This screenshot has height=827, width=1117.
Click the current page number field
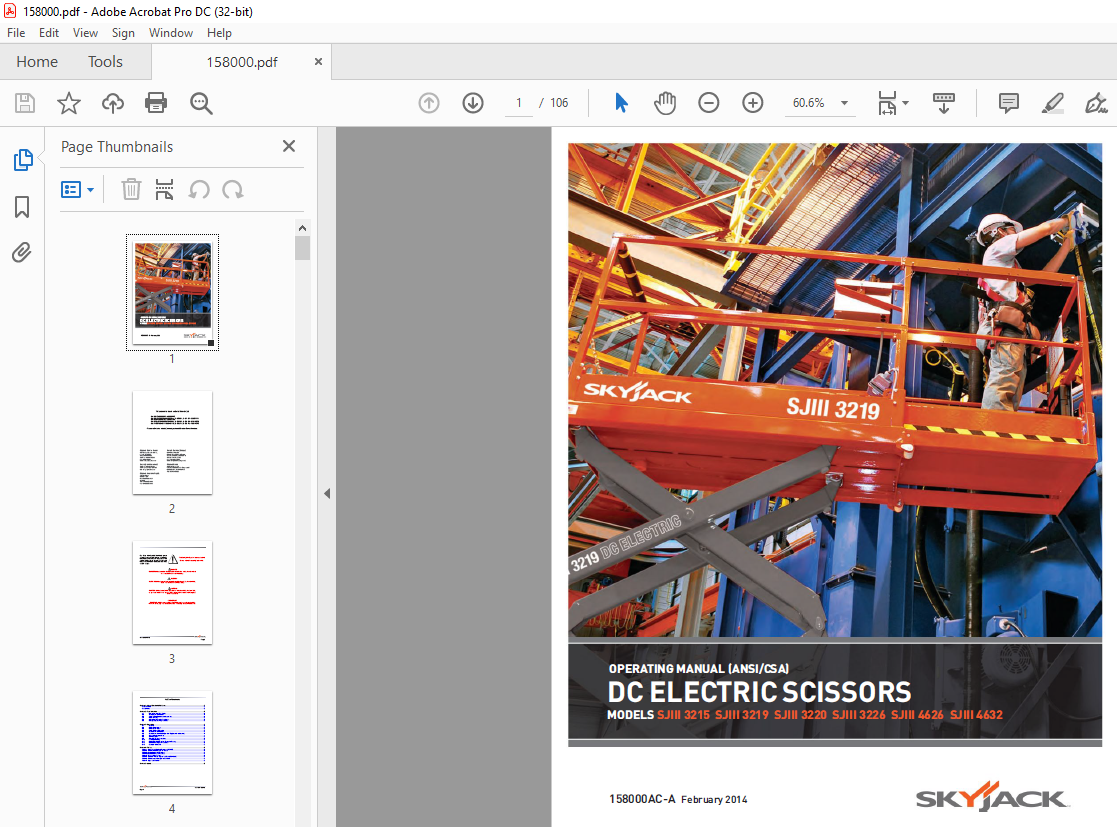click(519, 103)
